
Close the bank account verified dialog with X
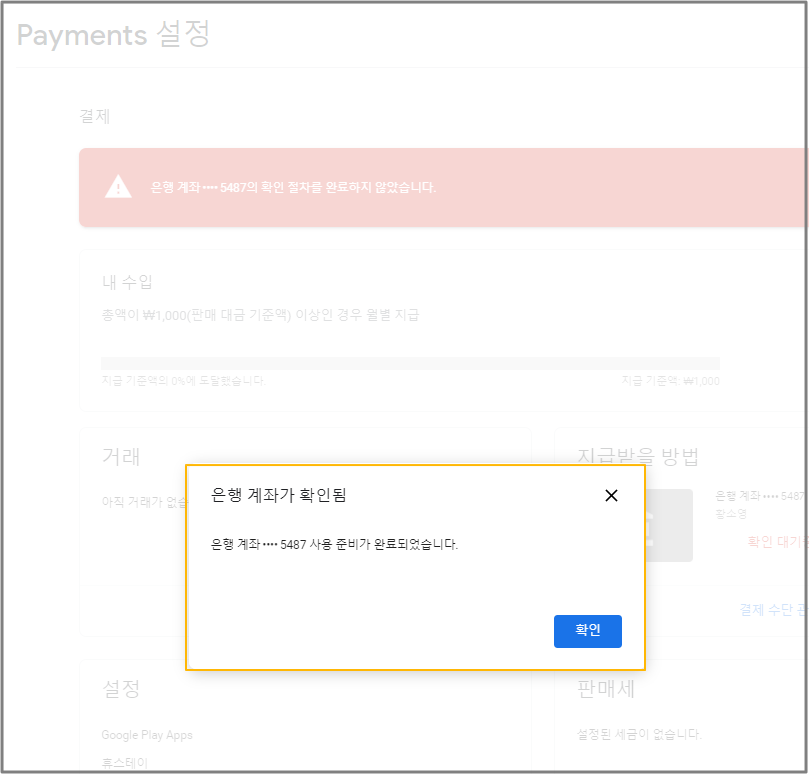click(611, 495)
